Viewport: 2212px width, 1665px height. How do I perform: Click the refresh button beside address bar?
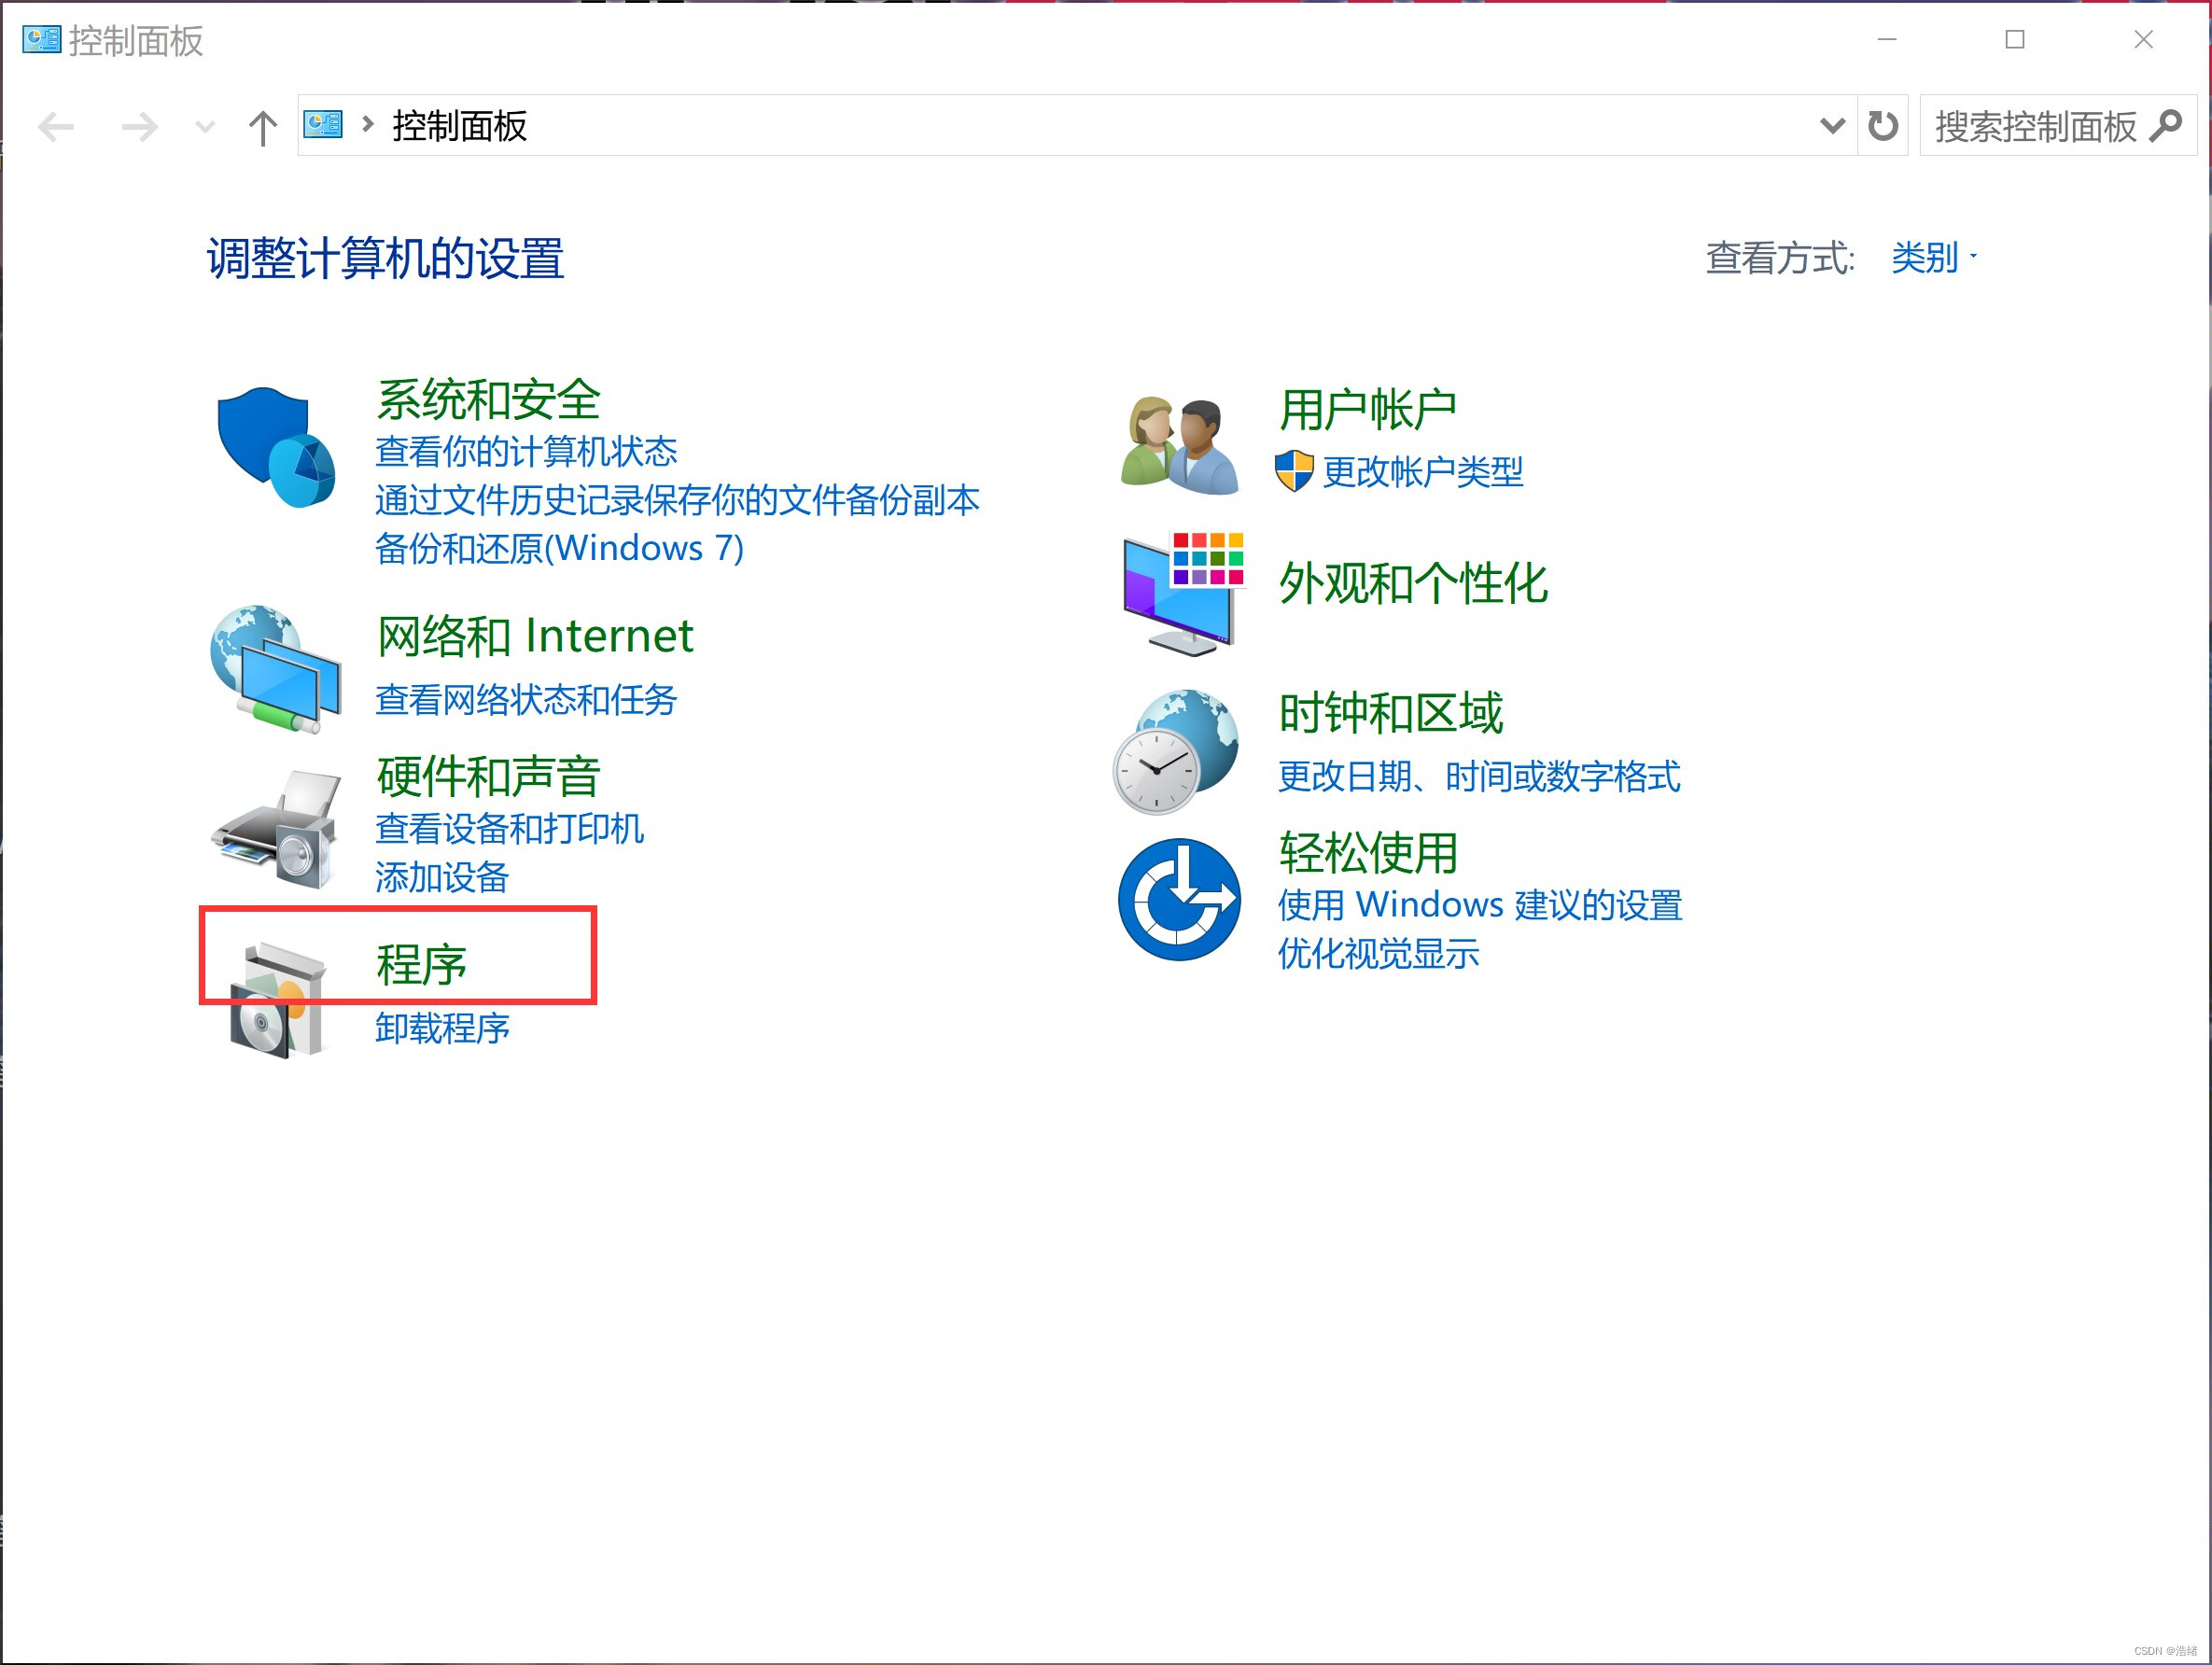[x=1882, y=126]
